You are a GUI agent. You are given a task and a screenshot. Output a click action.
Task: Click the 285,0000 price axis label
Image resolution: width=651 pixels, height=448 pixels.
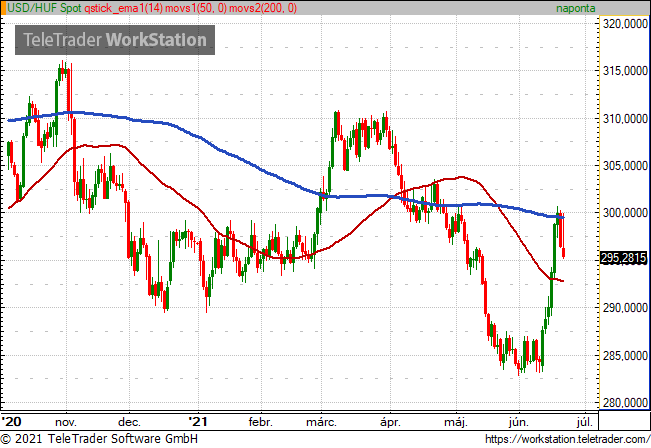(625, 356)
